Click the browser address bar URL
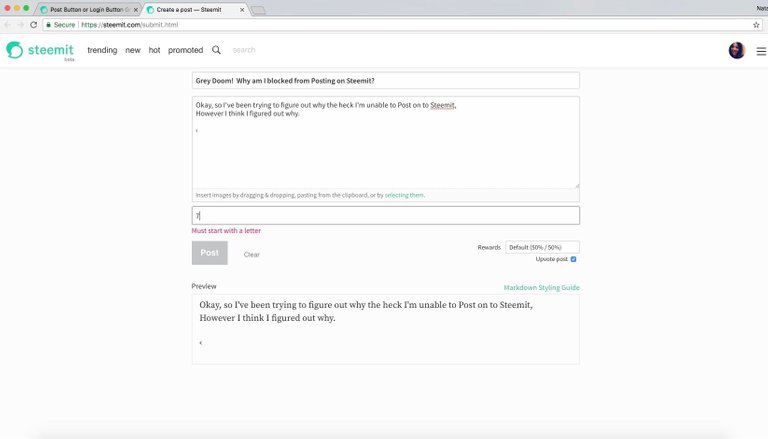 129,24
